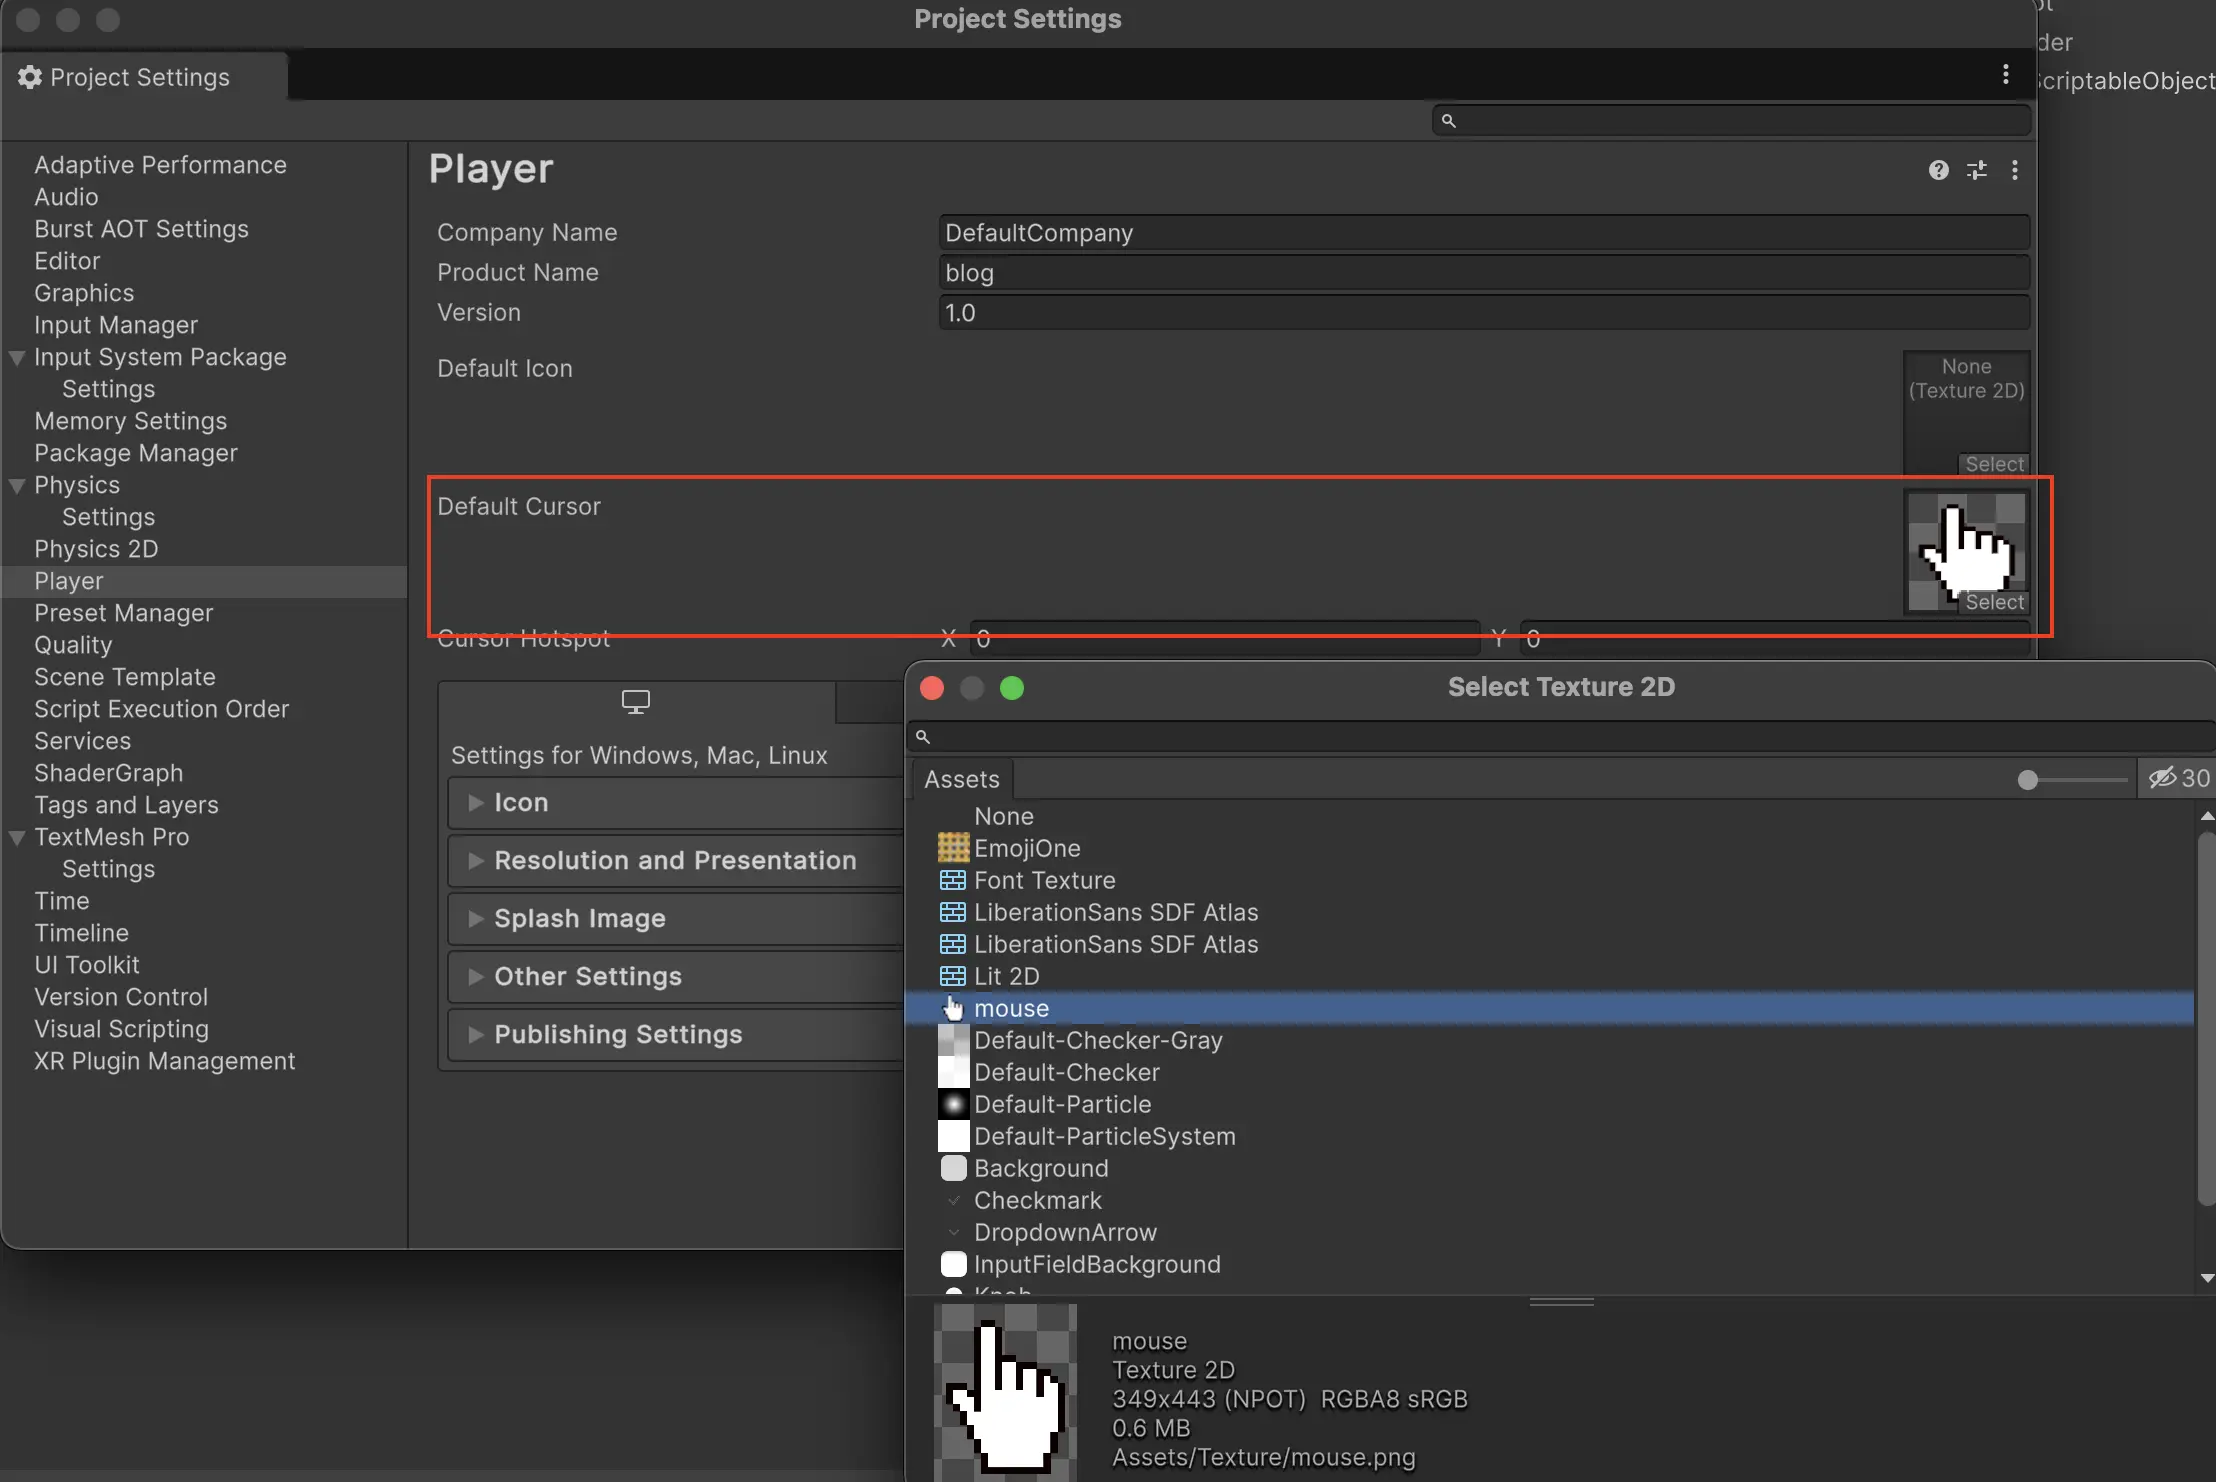
Task: Select the desktop platform monitor icon tab
Action: pyautogui.click(x=636, y=702)
